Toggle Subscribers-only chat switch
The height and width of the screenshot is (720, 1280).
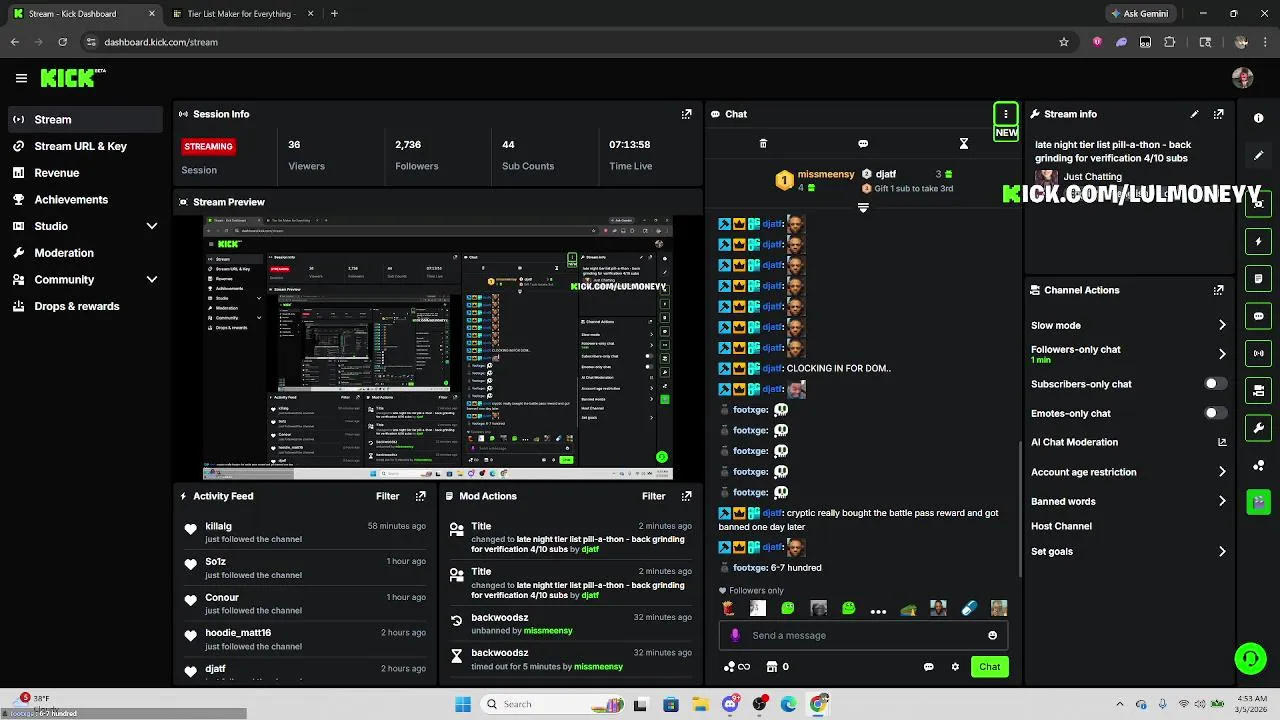[1215, 384]
